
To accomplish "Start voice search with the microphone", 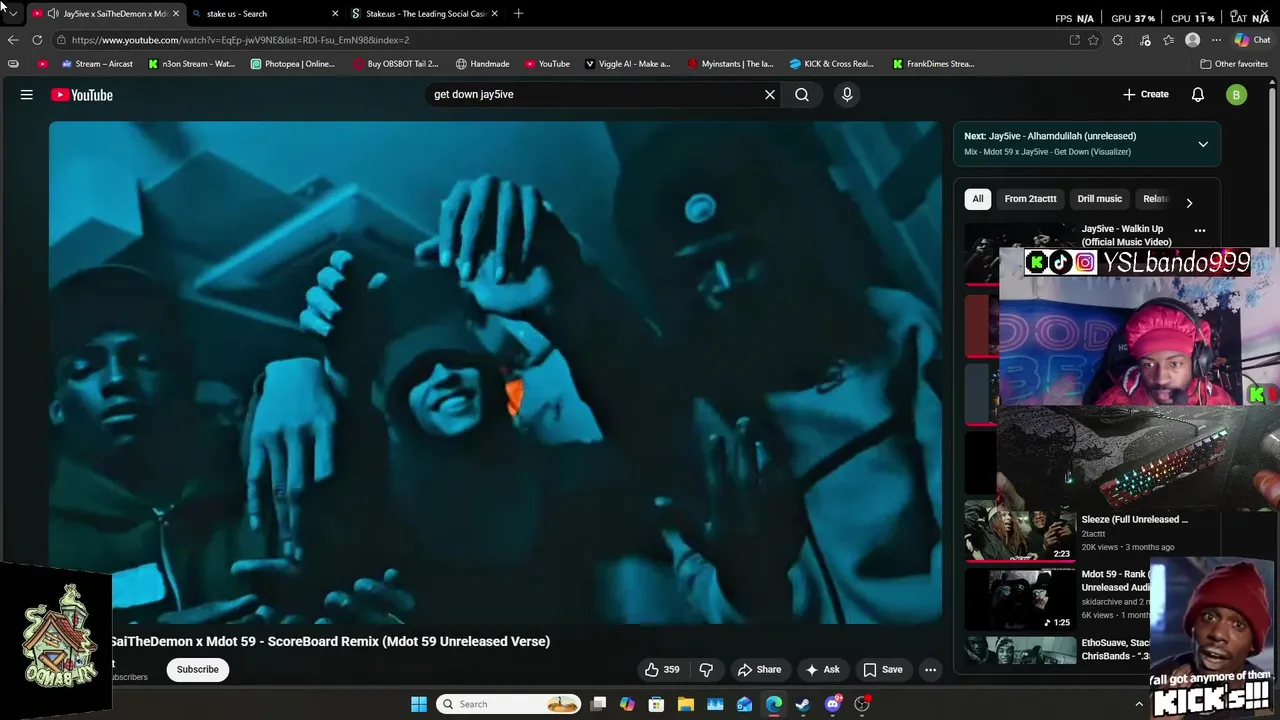I will click(x=847, y=94).
